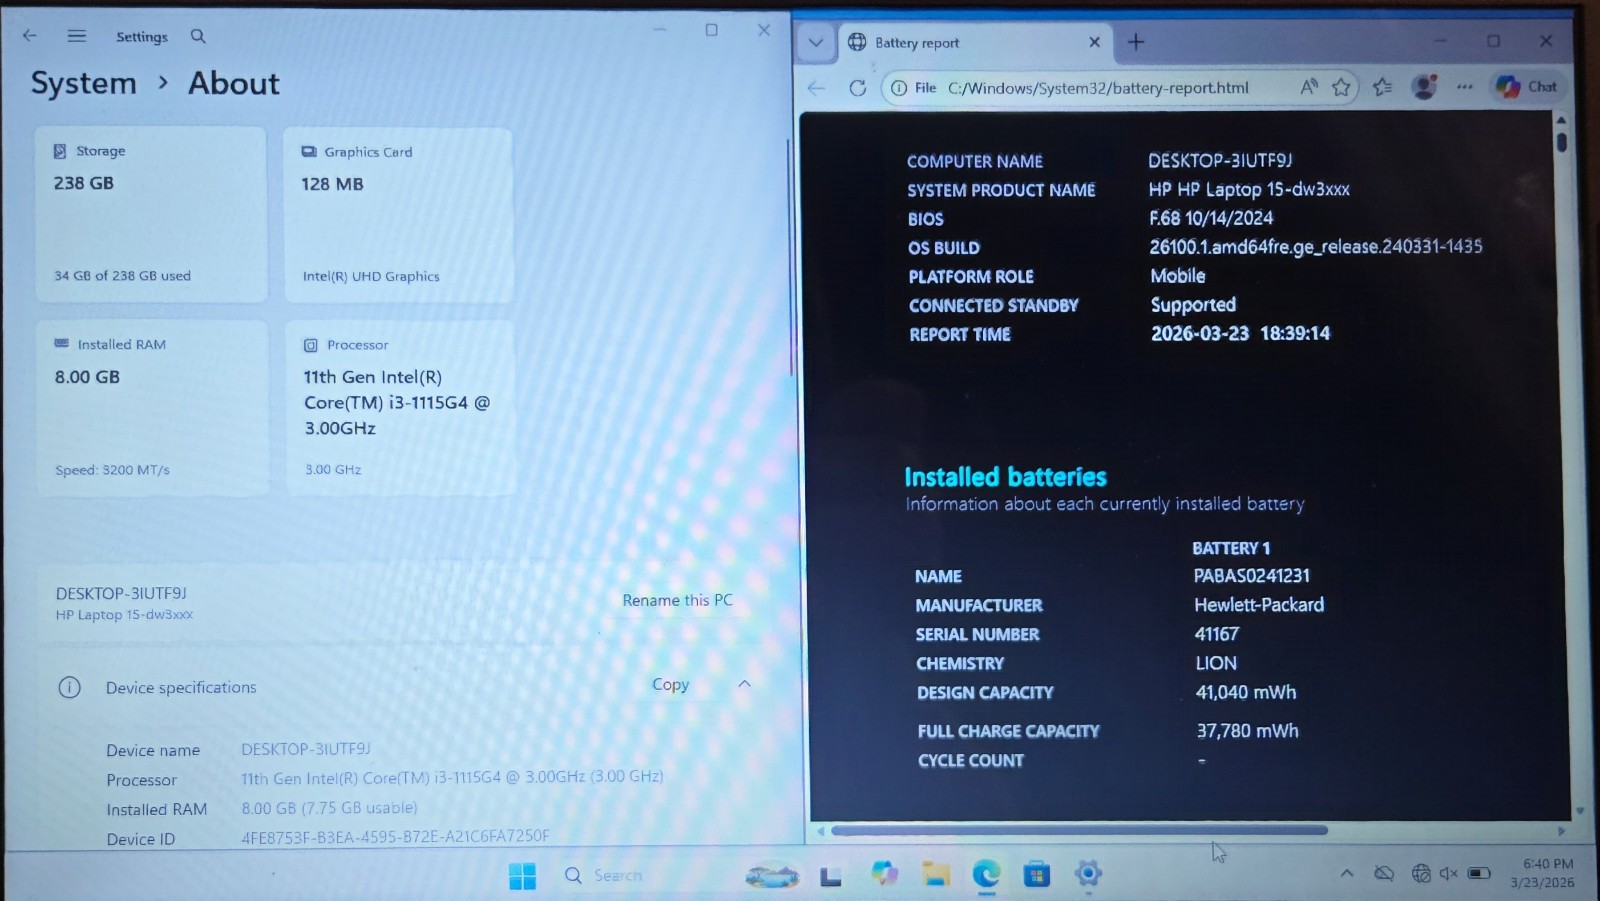Click the Edge horizontal scrollbar thumb

point(1079,830)
